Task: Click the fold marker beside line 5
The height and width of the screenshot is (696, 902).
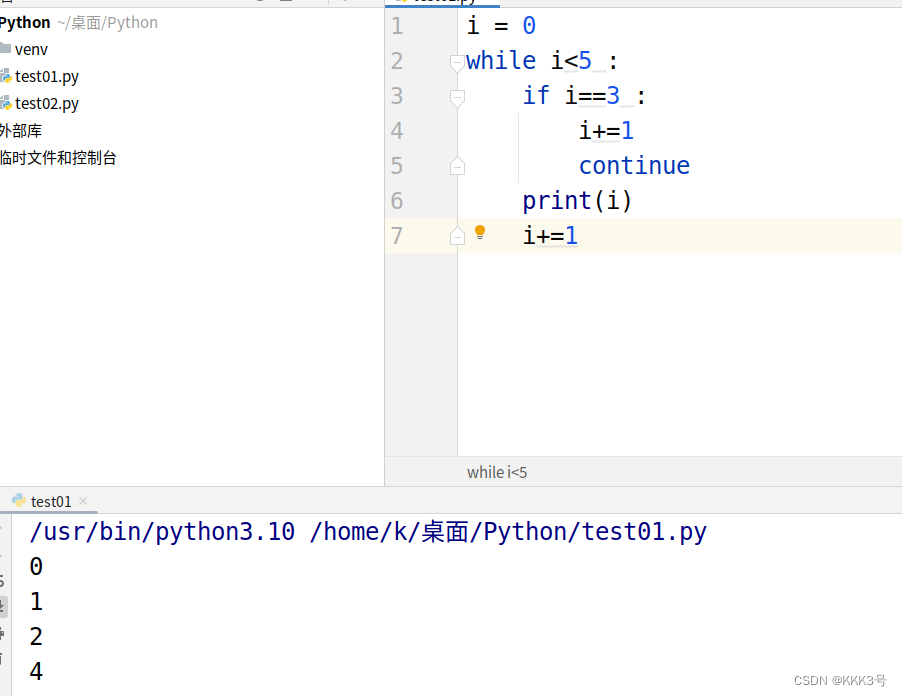Action: 457,165
